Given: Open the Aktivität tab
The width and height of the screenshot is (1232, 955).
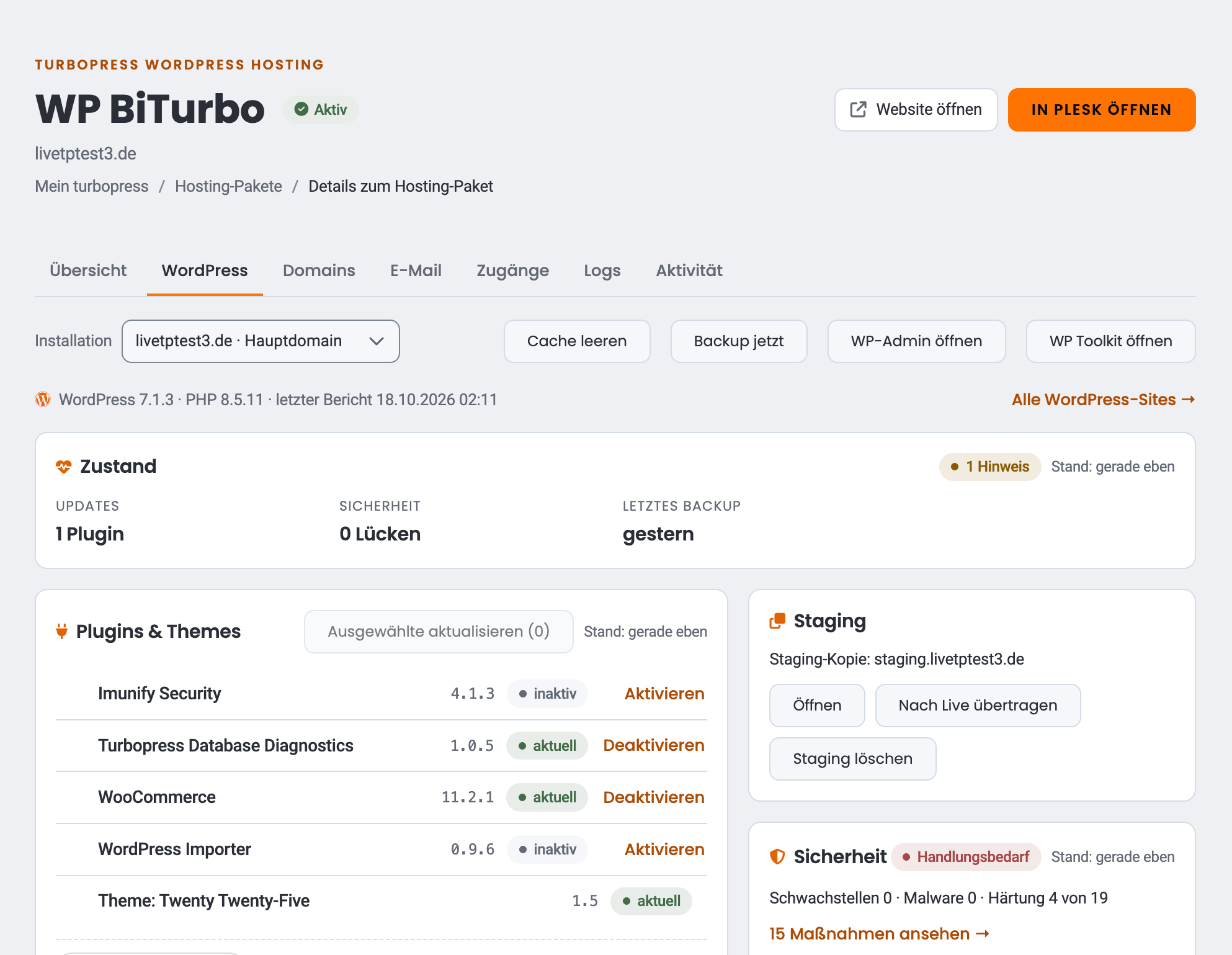Looking at the screenshot, I should (689, 270).
